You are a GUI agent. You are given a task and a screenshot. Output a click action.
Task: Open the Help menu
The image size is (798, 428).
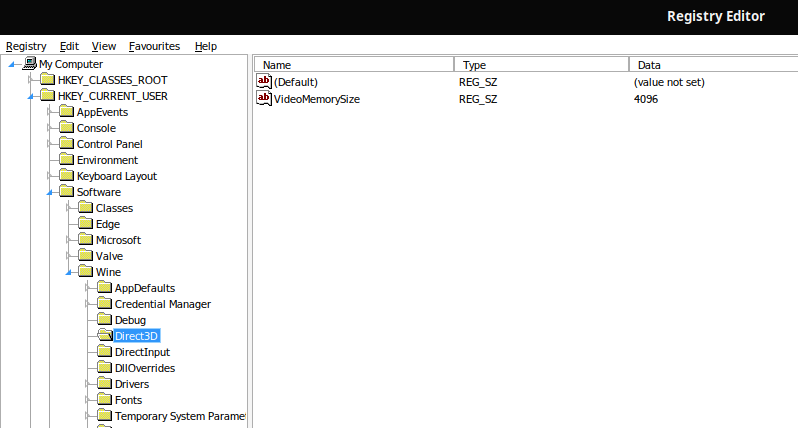(x=206, y=46)
